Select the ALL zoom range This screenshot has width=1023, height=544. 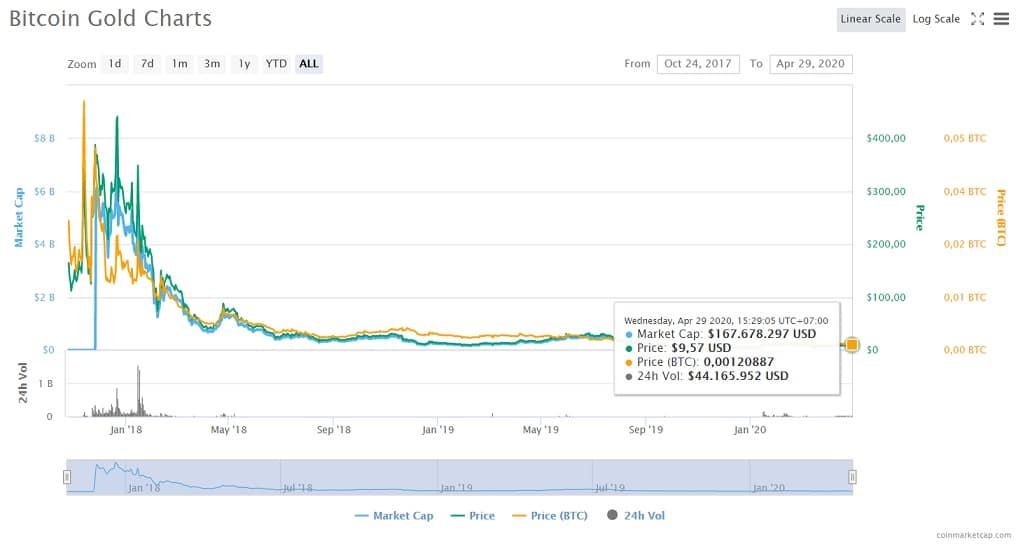click(309, 63)
